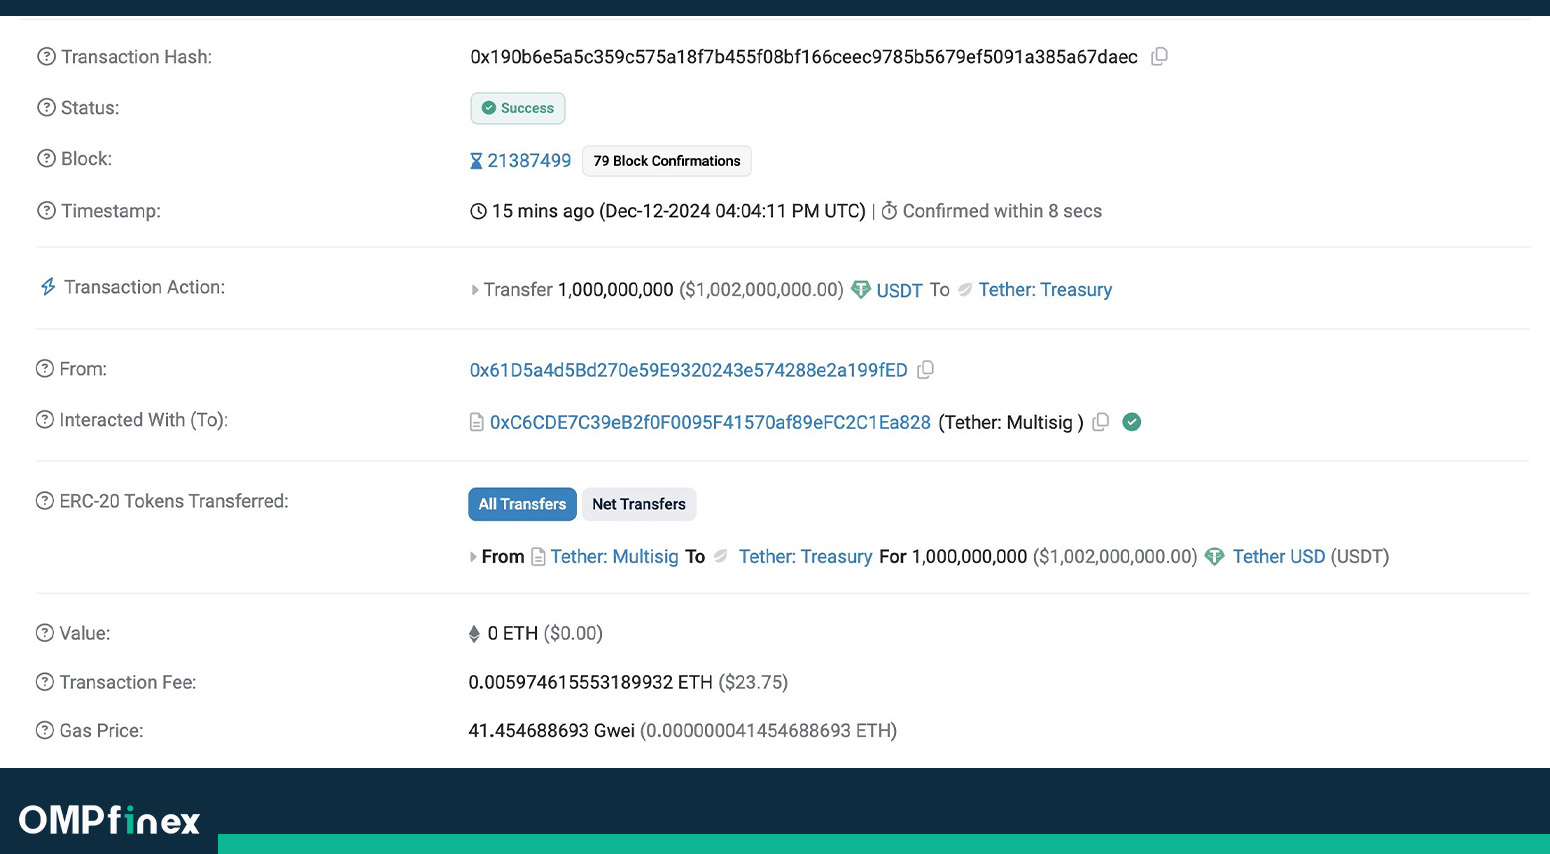The image size is (1550, 854).
Task: Click the Success status badge
Action: pyautogui.click(x=518, y=108)
